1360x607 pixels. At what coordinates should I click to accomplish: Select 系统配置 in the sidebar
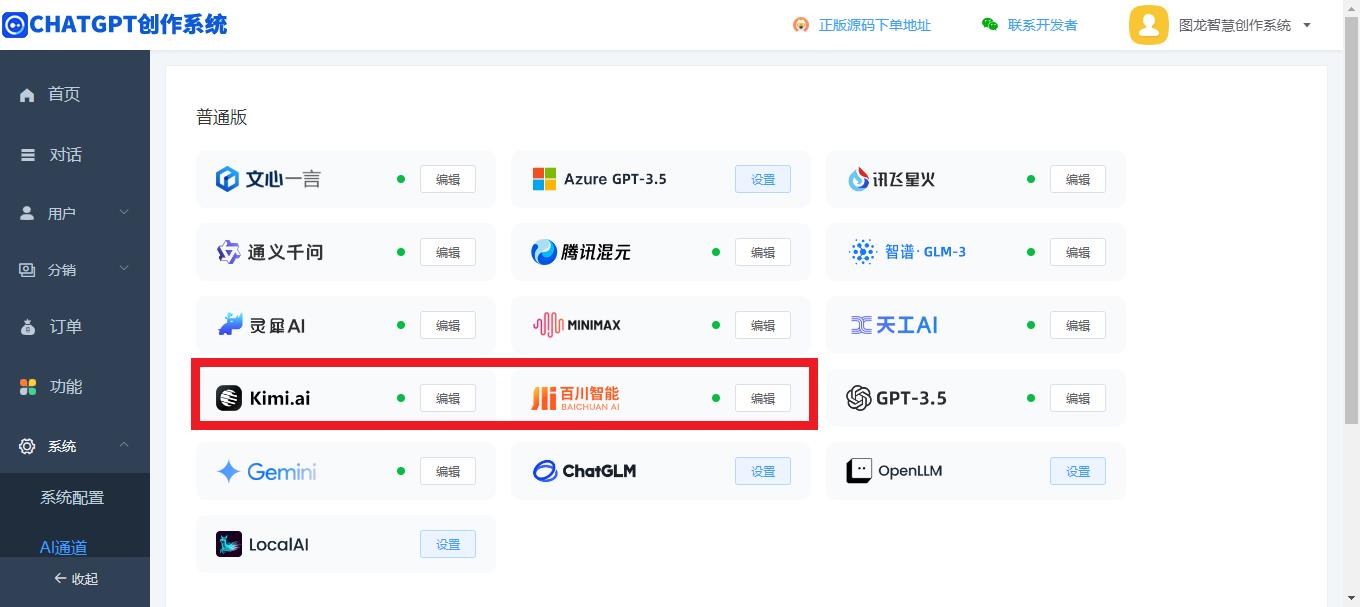[72, 498]
